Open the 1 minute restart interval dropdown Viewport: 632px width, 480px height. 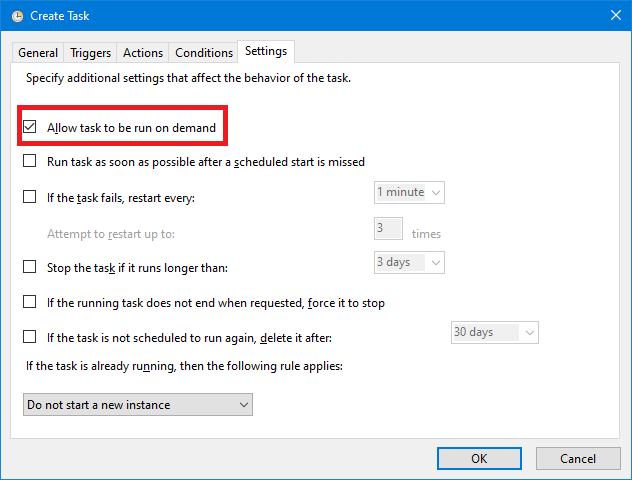pos(409,193)
